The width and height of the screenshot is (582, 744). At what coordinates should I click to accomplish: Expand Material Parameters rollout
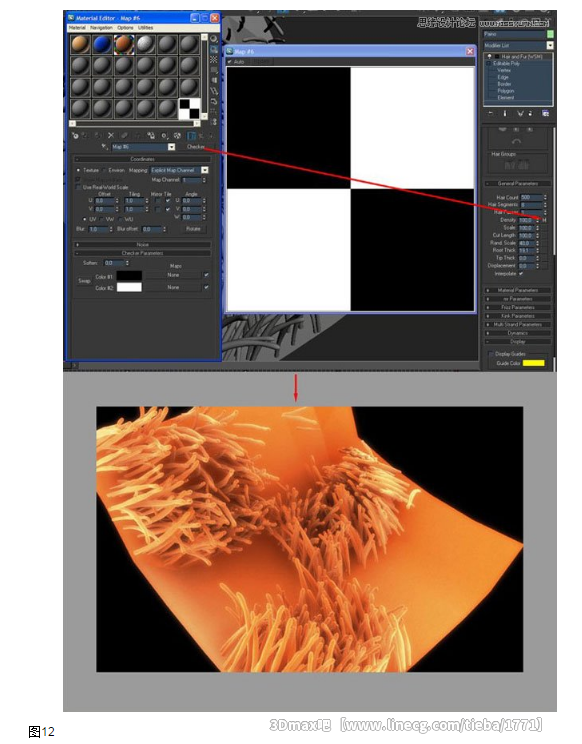[x=518, y=290]
